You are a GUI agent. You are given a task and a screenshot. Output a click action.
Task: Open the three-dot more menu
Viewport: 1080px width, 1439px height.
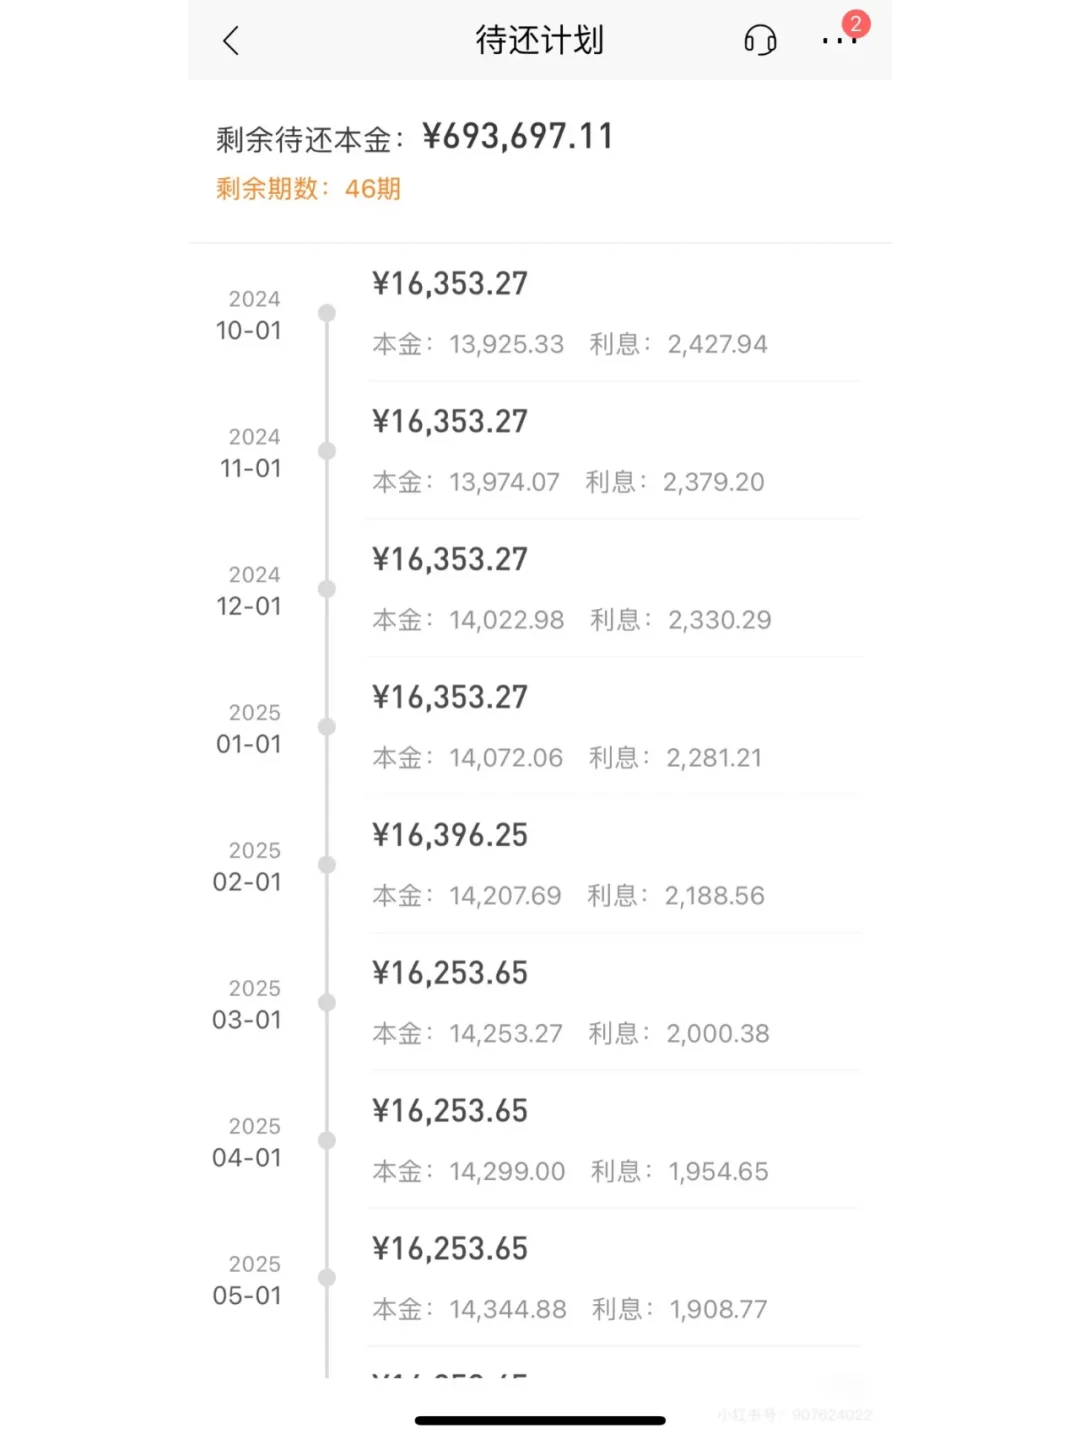click(834, 42)
